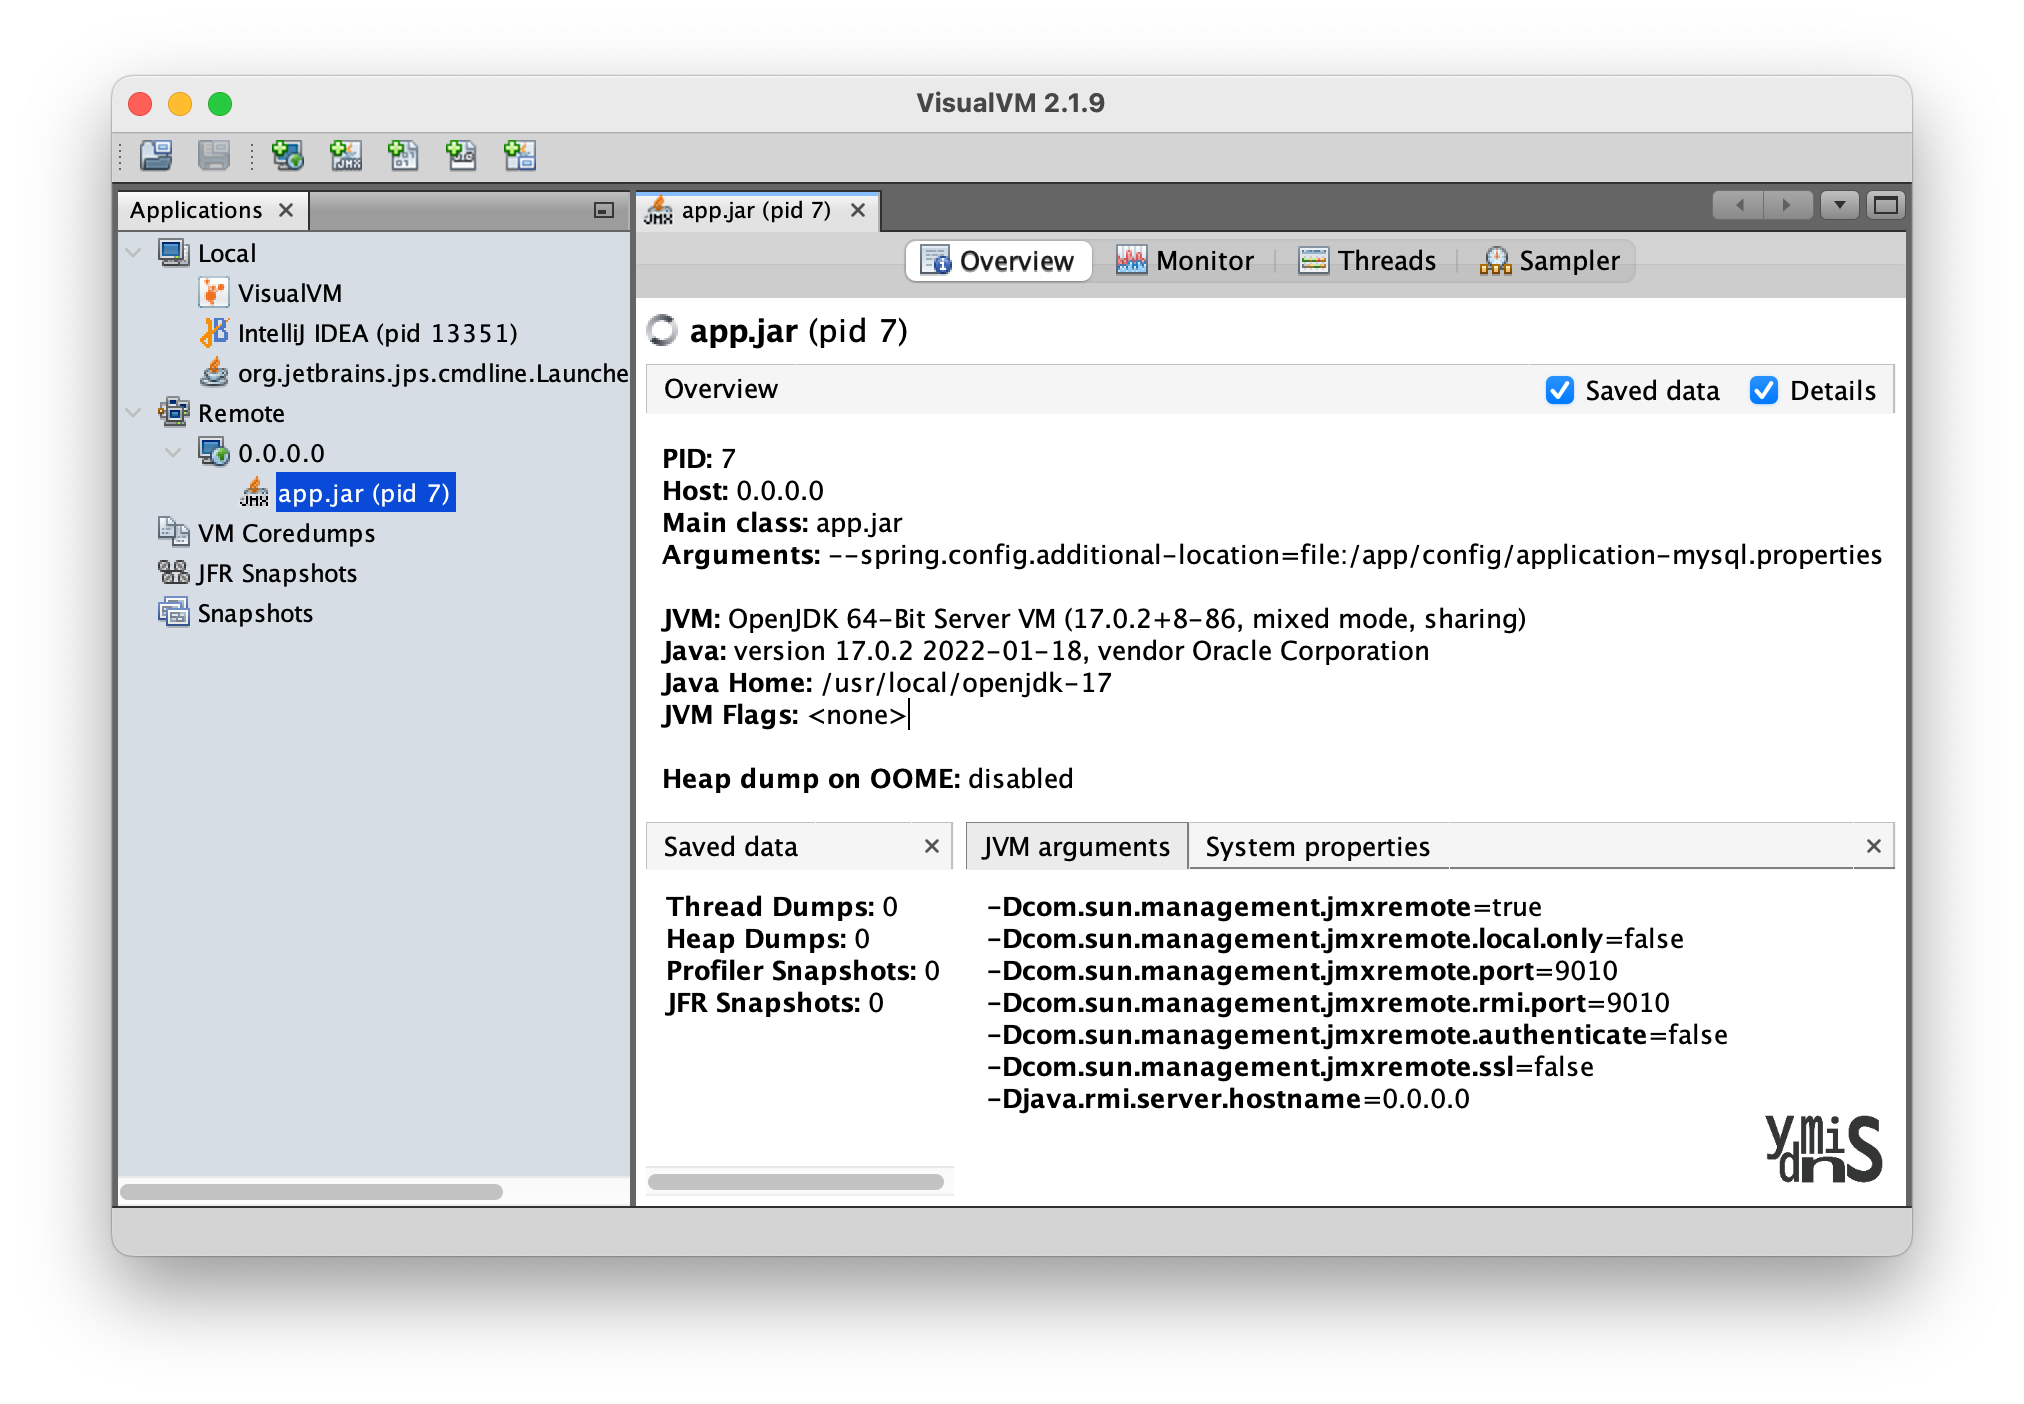Minimize the Applications panel
Viewport: 2024px width, 1404px height.
click(603, 210)
